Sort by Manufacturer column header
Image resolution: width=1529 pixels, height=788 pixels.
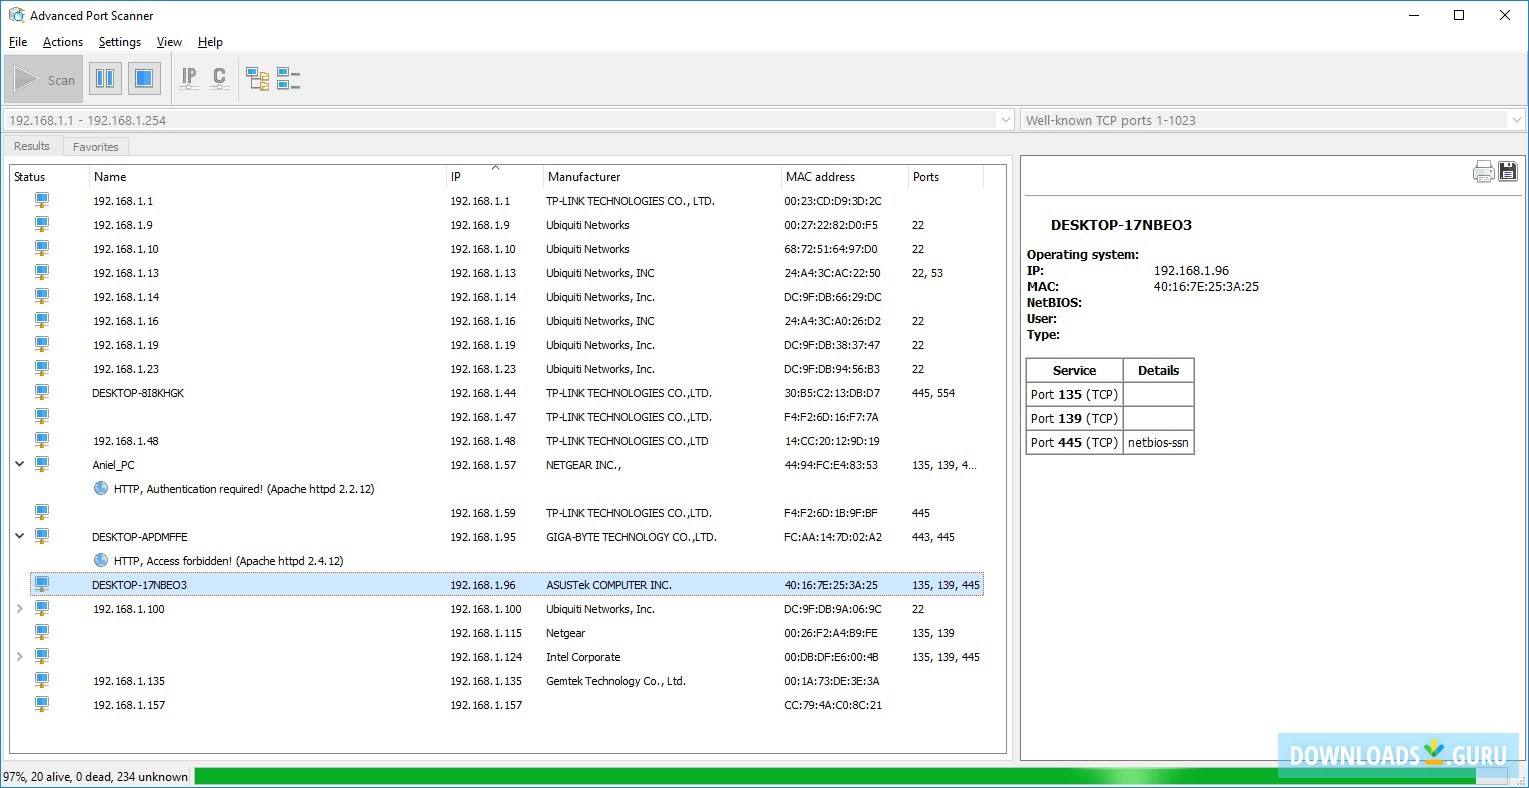click(584, 177)
